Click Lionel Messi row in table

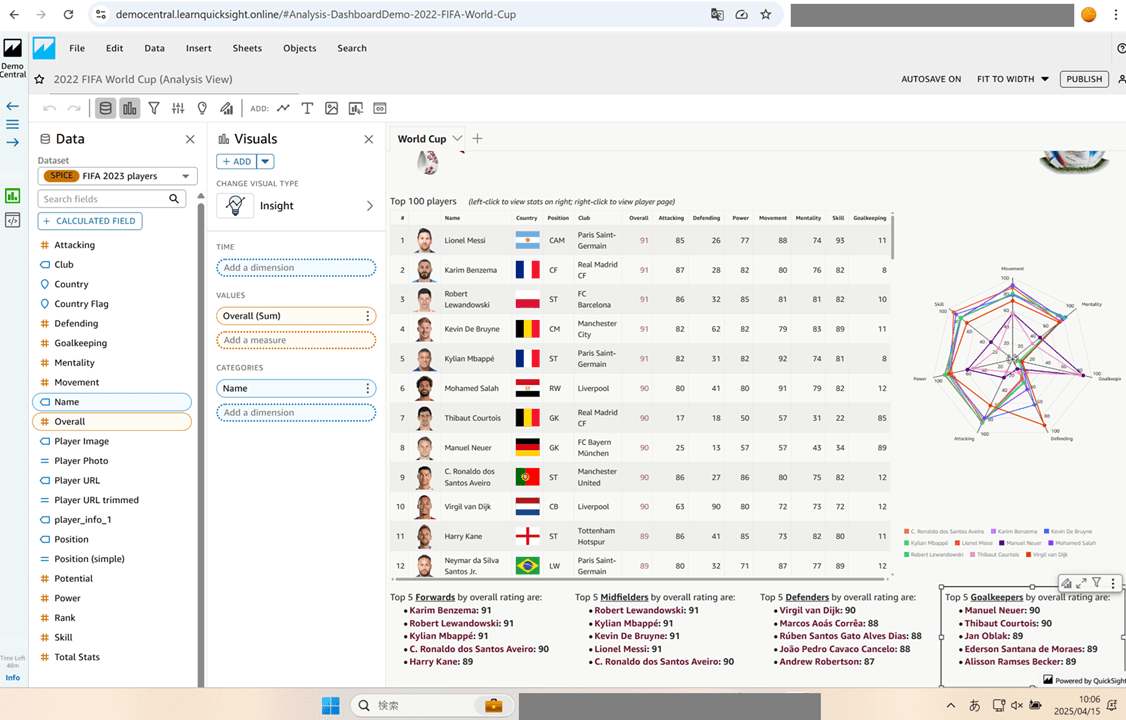click(x=641, y=240)
